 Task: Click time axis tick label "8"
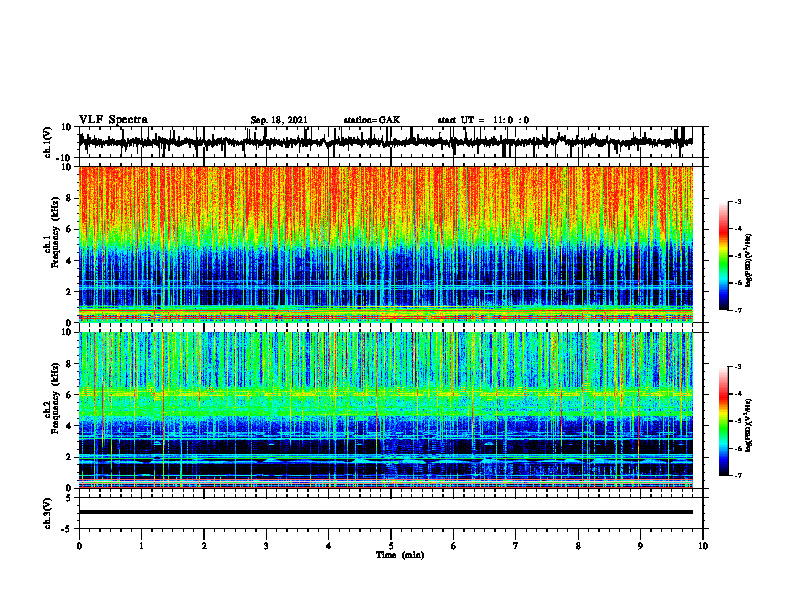pos(578,546)
